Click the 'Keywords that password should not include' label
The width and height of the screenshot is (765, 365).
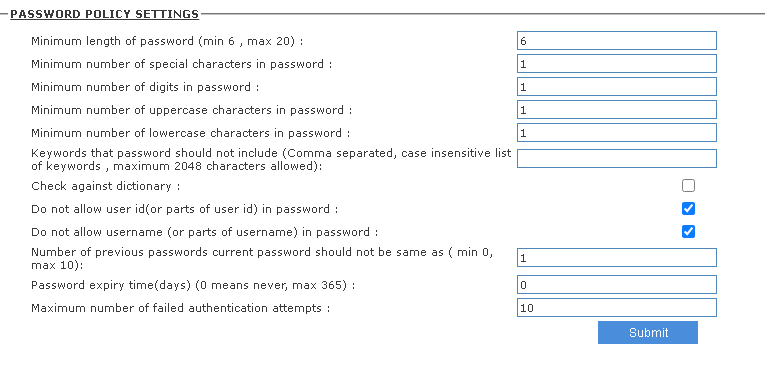[271, 159]
